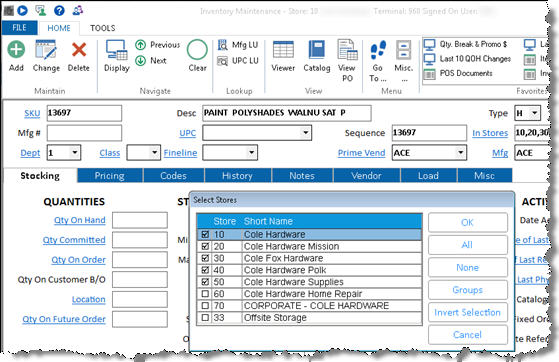This screenshot has height=362, width=559.
Task: Open the Dept dropdown arrow
Action: click(x=75, y=153)
